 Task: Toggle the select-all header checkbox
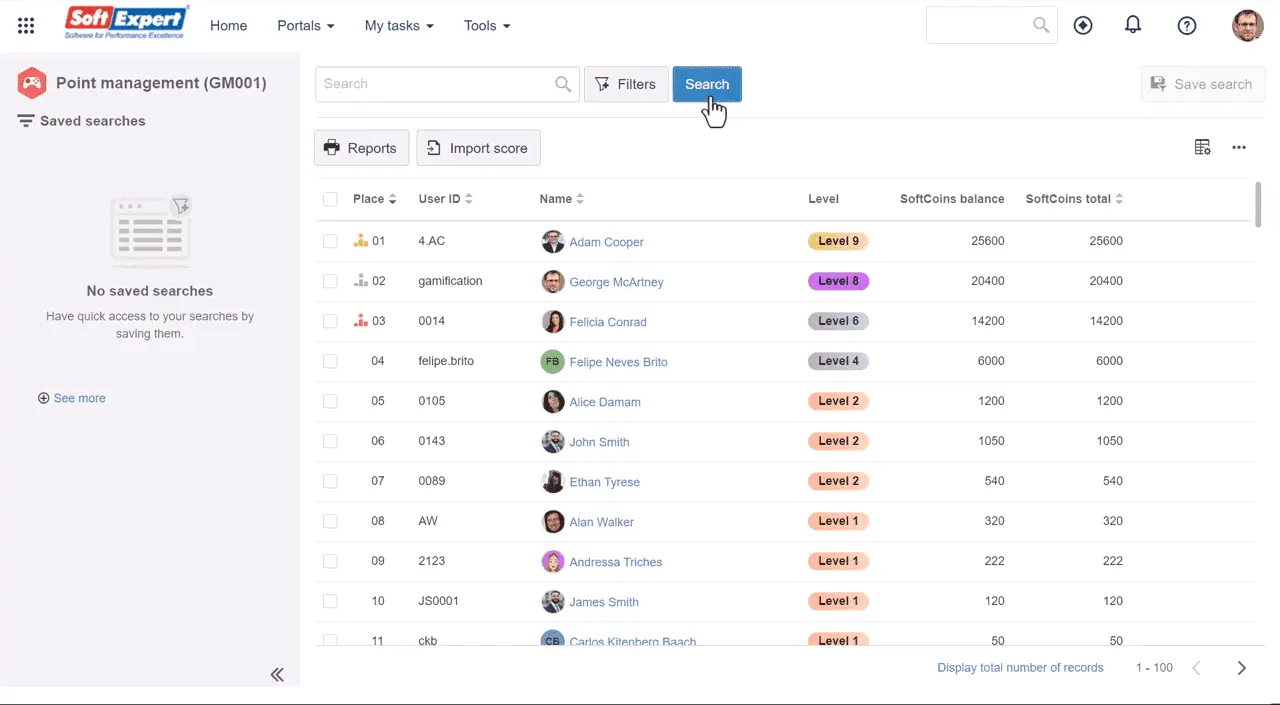pyautogui.click(x=330, y=199)
